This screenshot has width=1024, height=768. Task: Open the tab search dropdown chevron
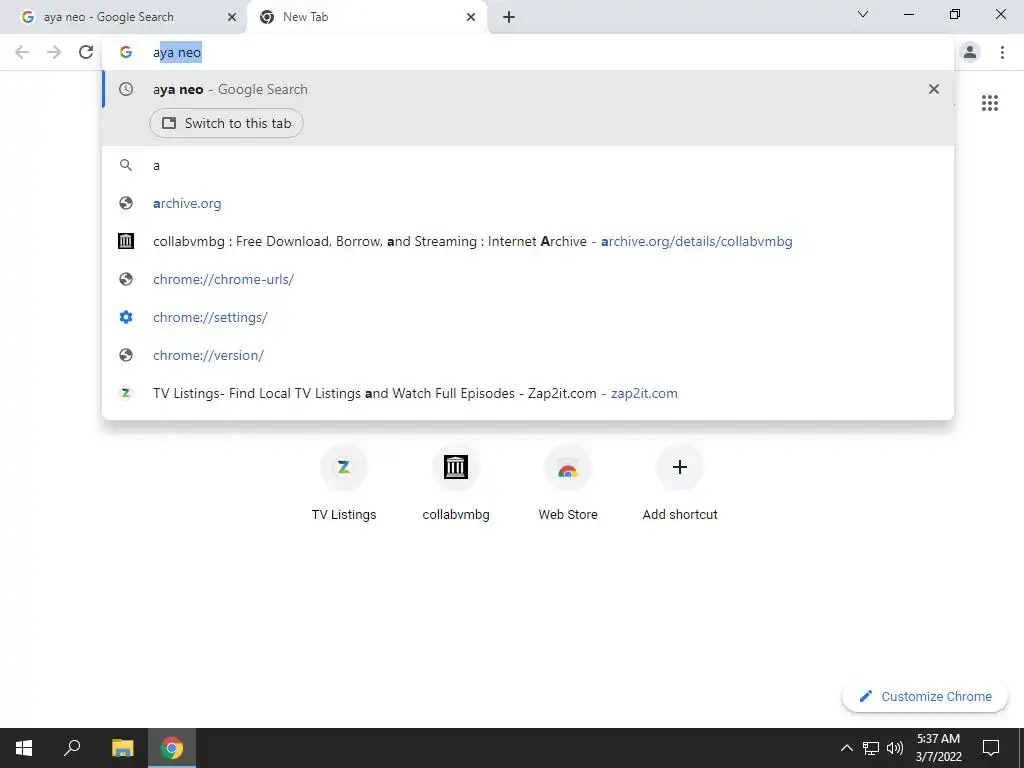pos(863,14)
